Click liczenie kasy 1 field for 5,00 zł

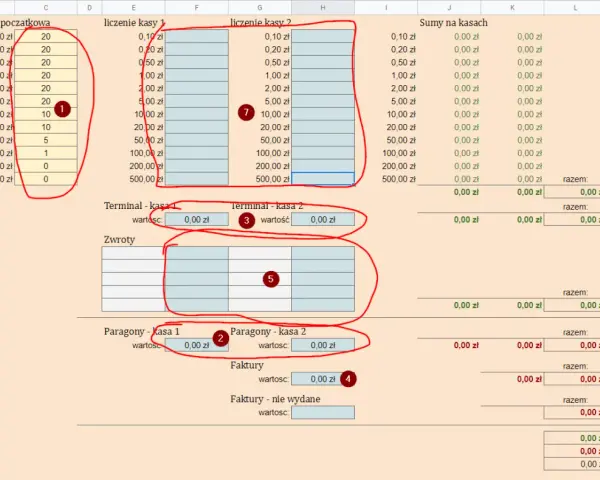click(197, 101)
